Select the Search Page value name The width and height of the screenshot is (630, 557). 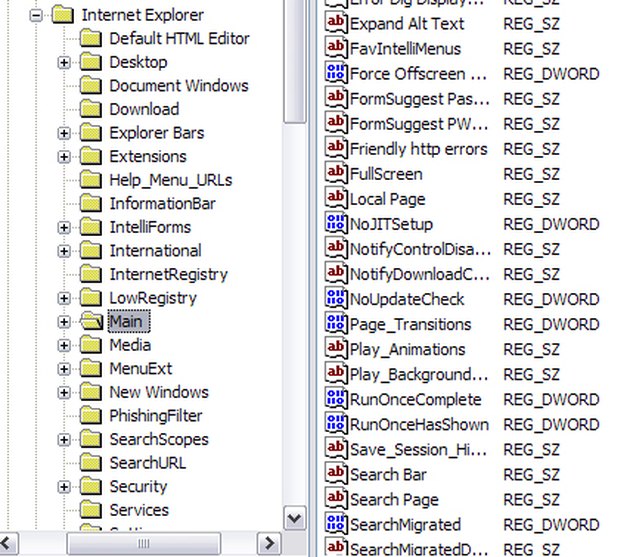click(394, 500)
